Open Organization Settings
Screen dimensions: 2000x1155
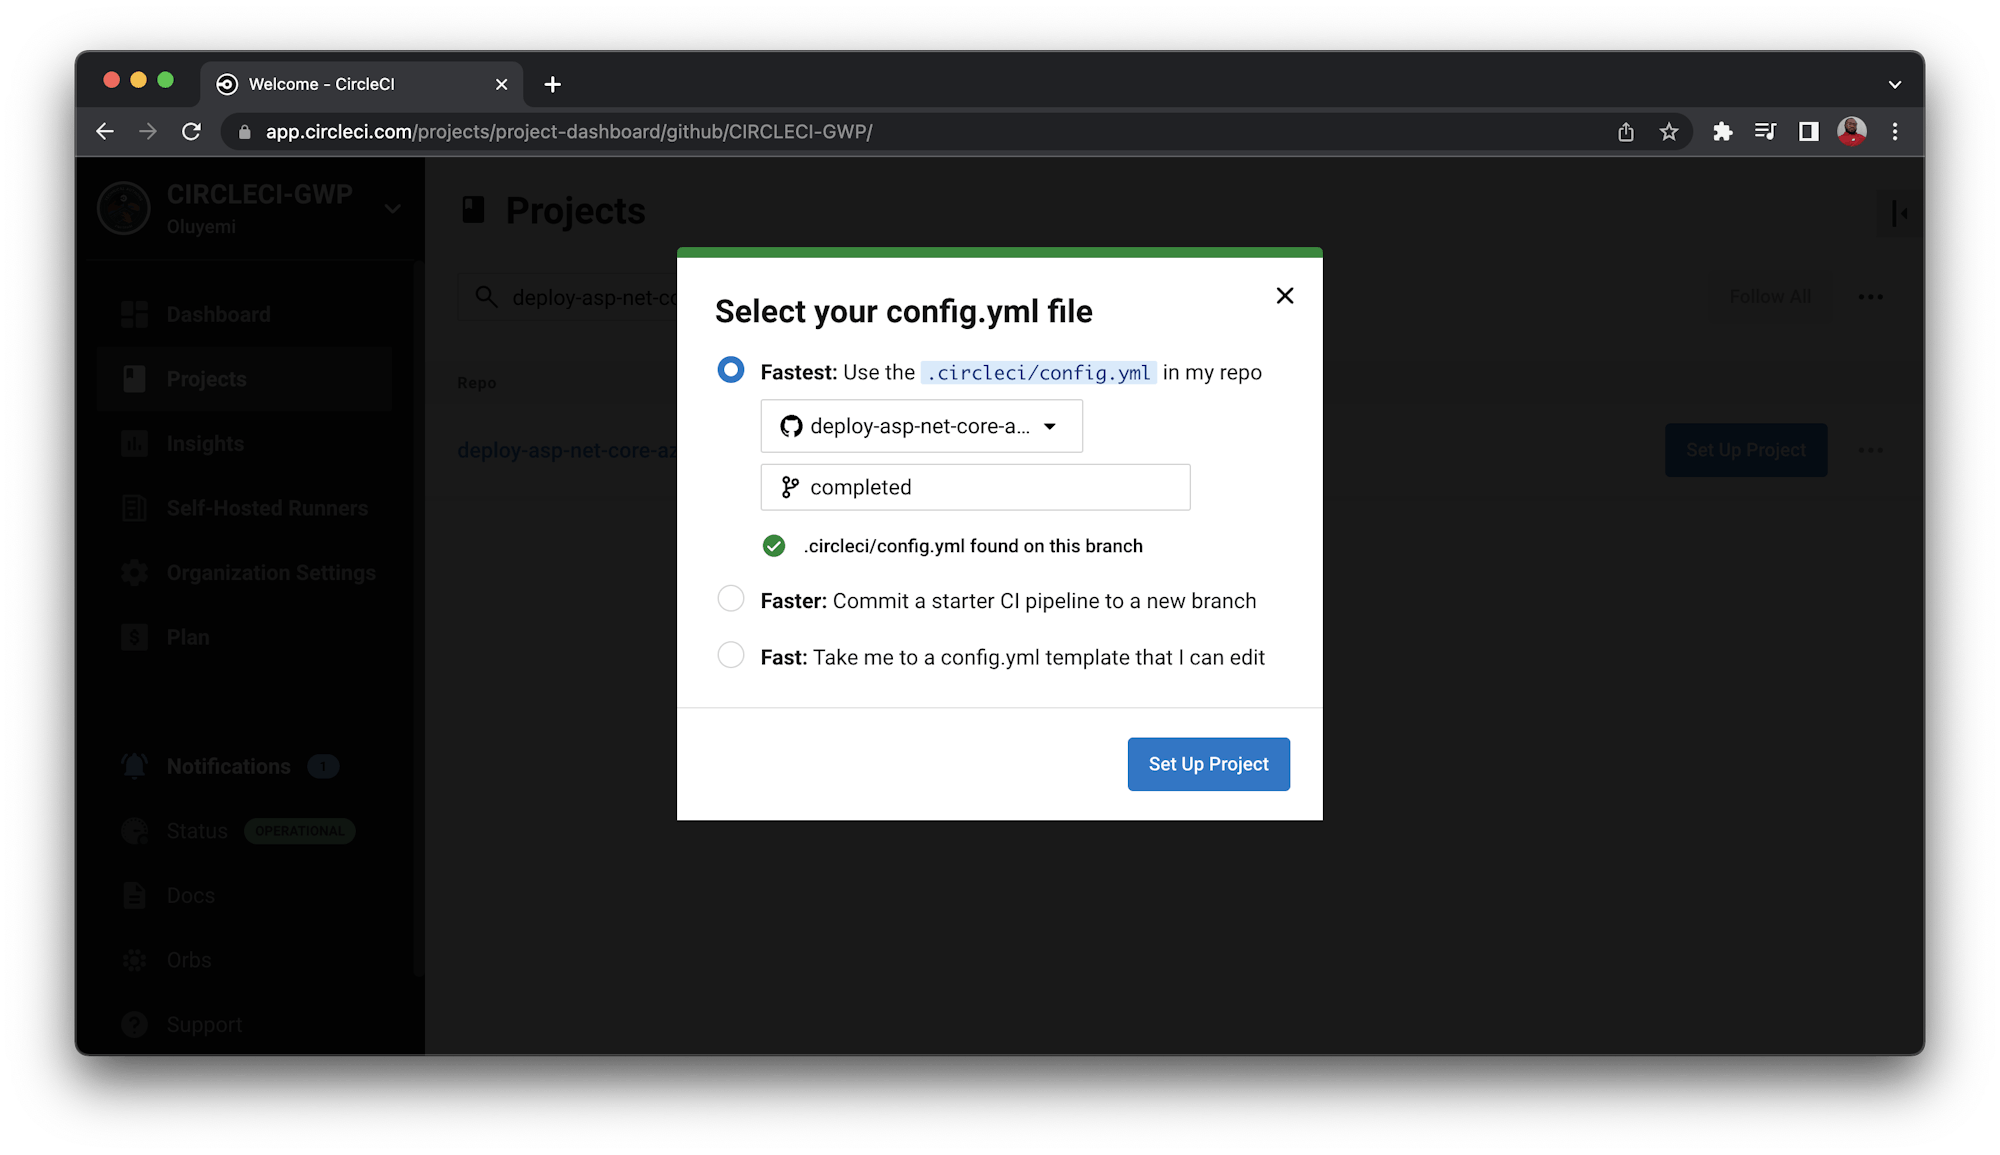271,572
